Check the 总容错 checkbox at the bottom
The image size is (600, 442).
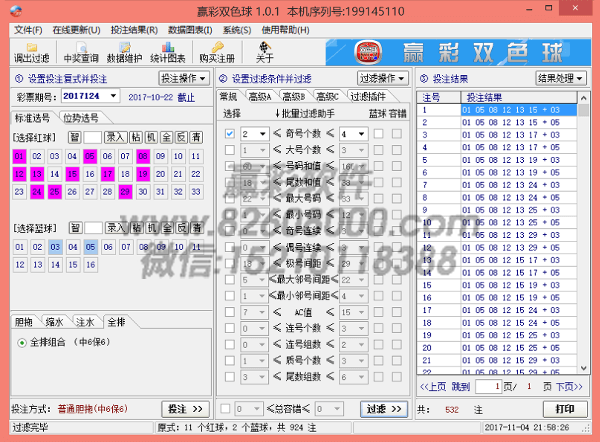coord(225,409)
